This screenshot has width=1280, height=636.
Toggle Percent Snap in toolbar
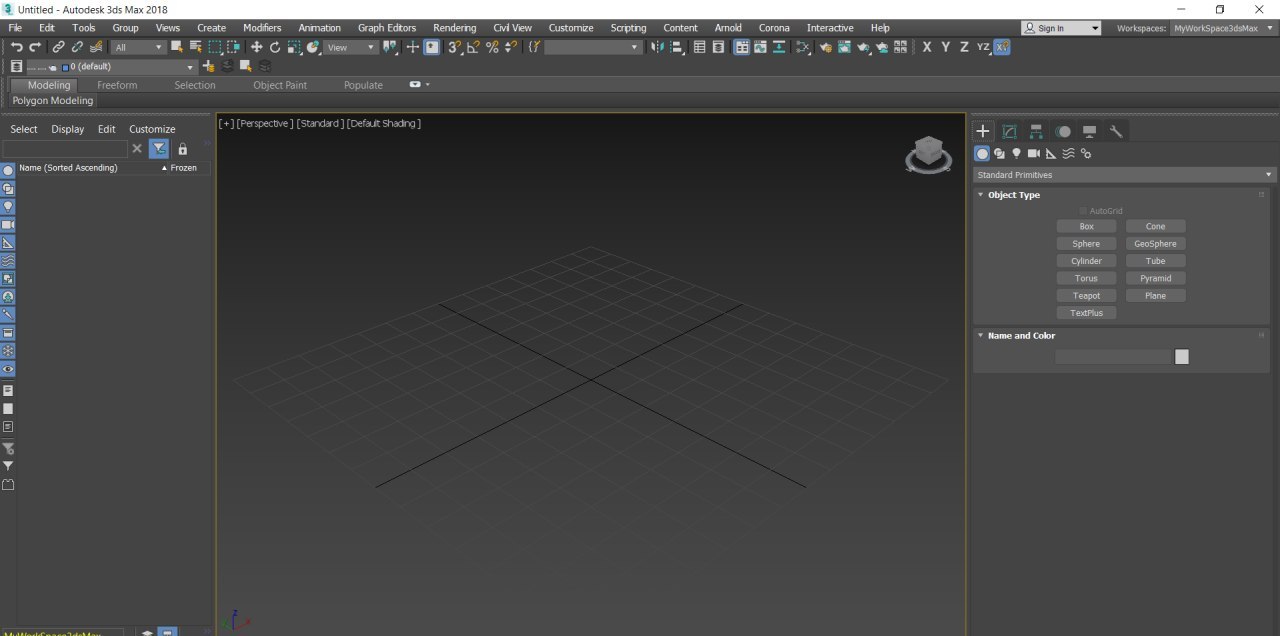492,47
